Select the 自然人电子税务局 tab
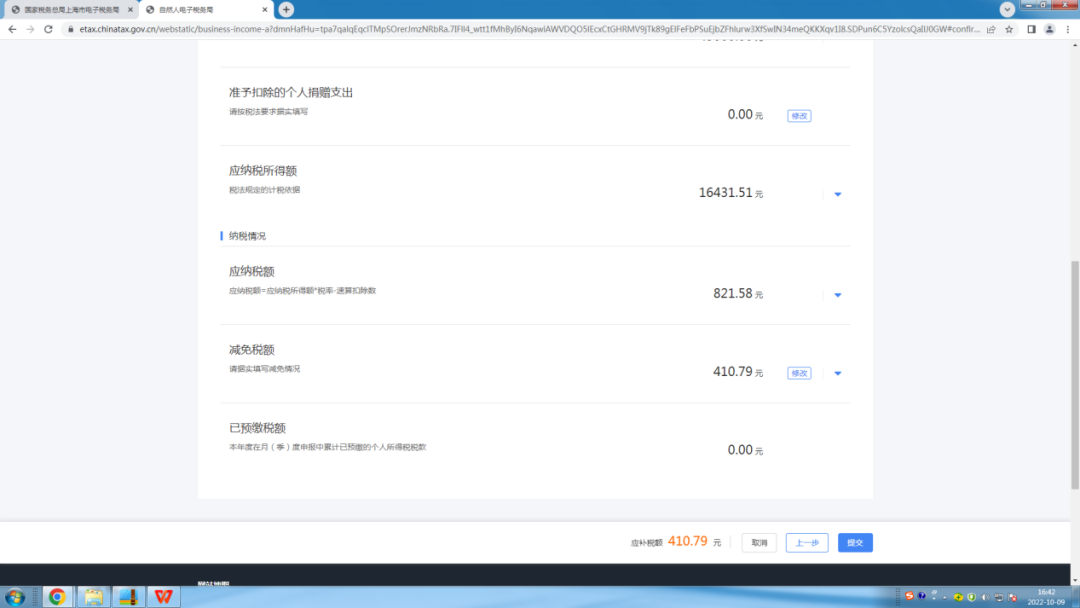Image resolution: width=1080 pixels, height=608 pixels. click(206, 10)
